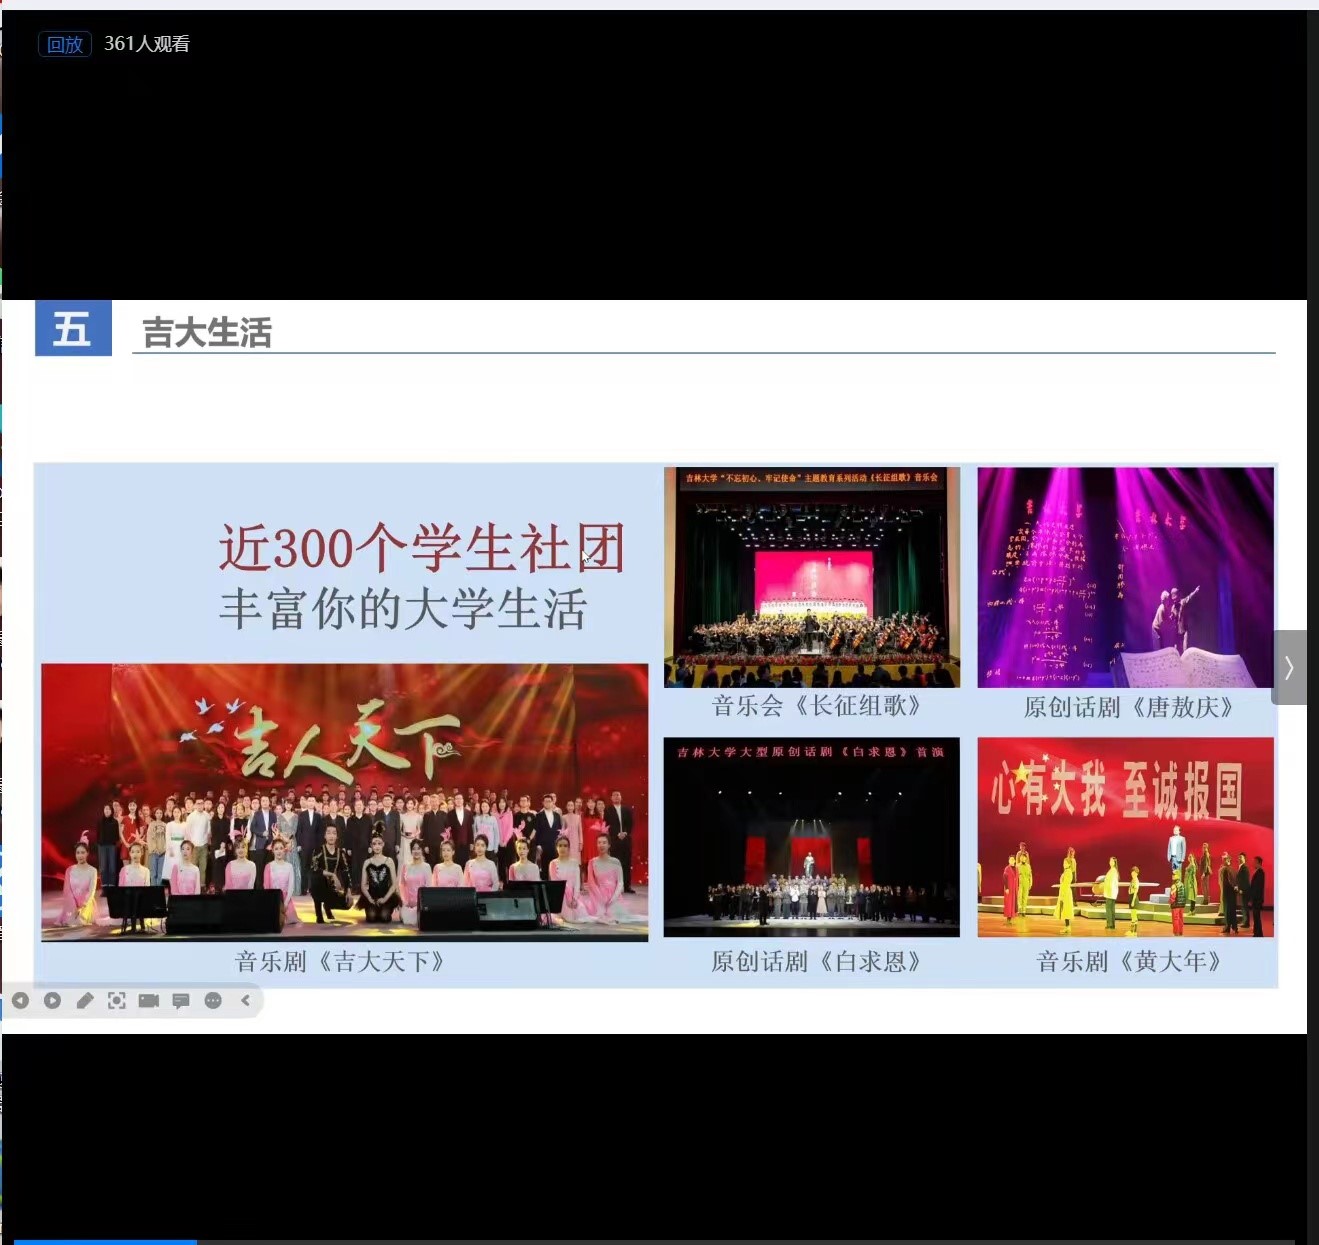Viewport: 1319px width, 1245px height.
Task: Expand side panel with right chevron arrow
Action: click(1289, 667)
